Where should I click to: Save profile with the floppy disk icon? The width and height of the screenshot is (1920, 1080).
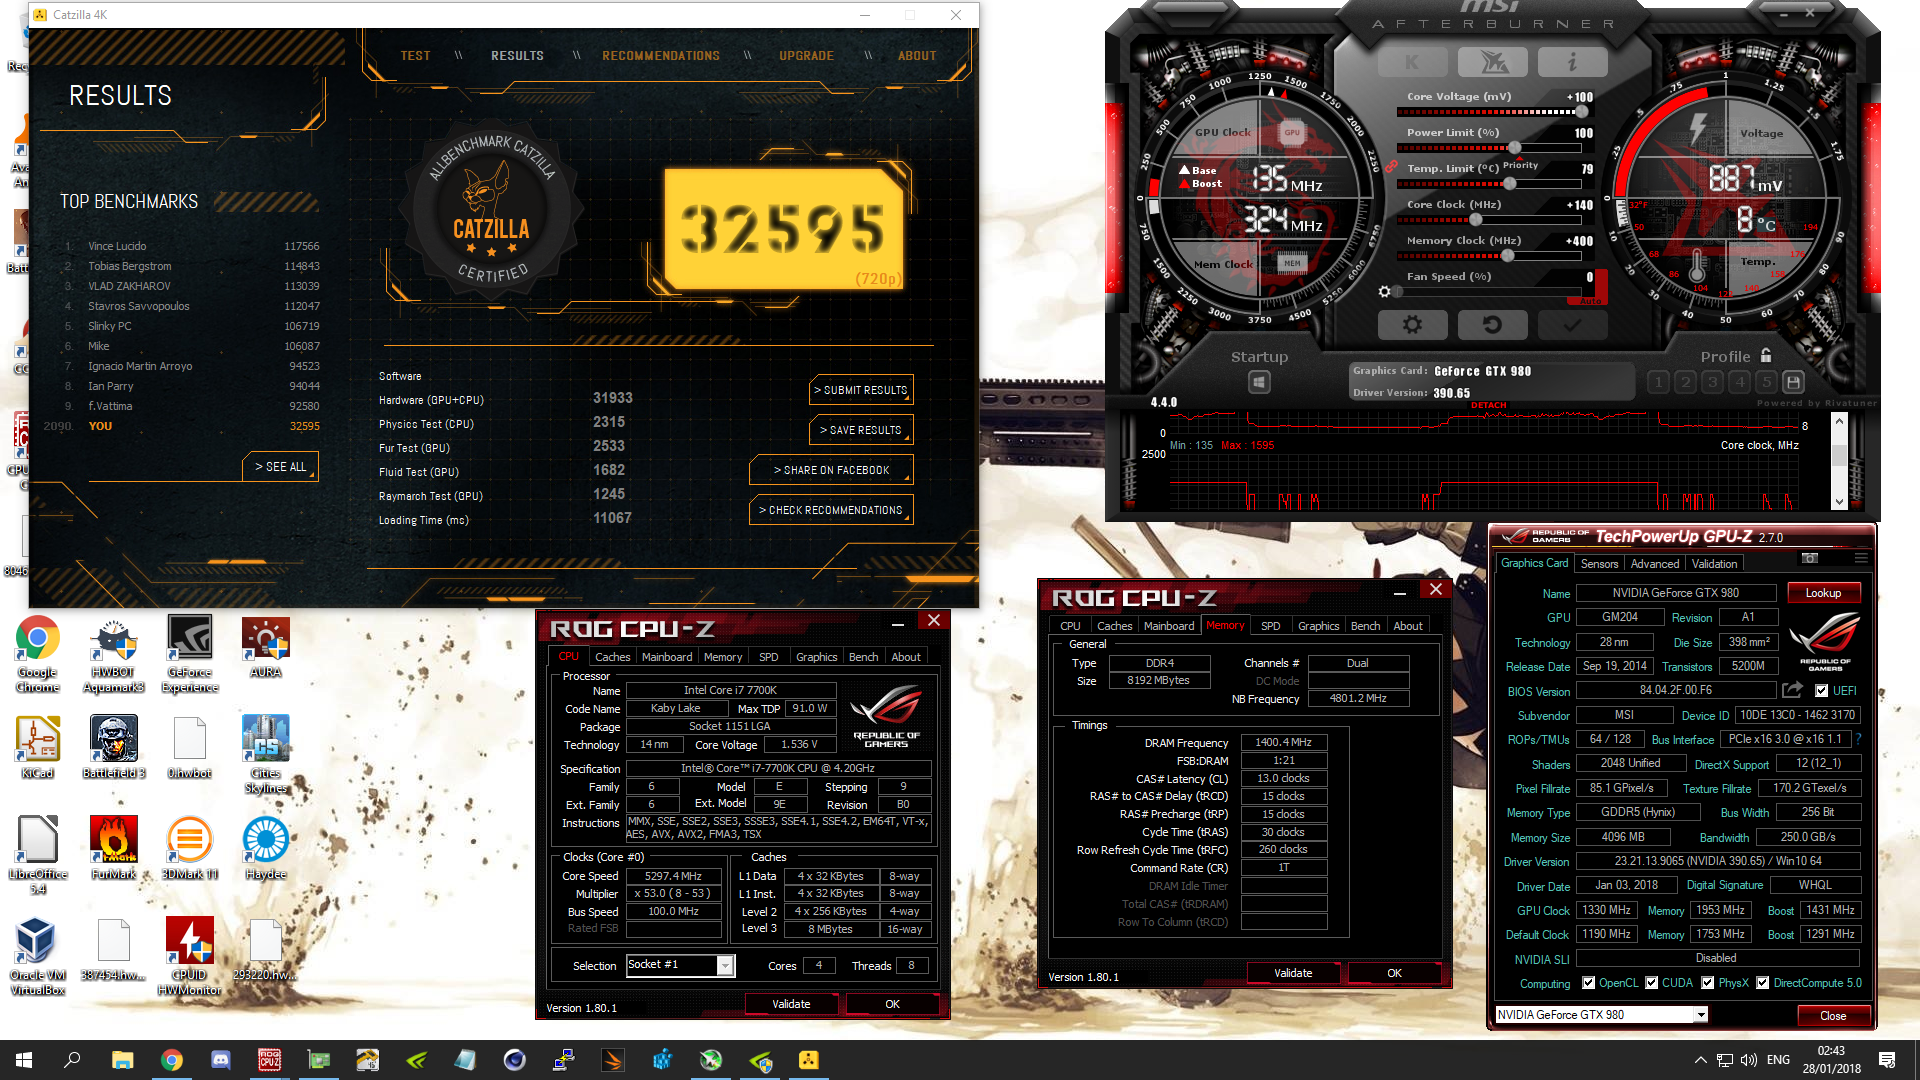[1793, 382]
